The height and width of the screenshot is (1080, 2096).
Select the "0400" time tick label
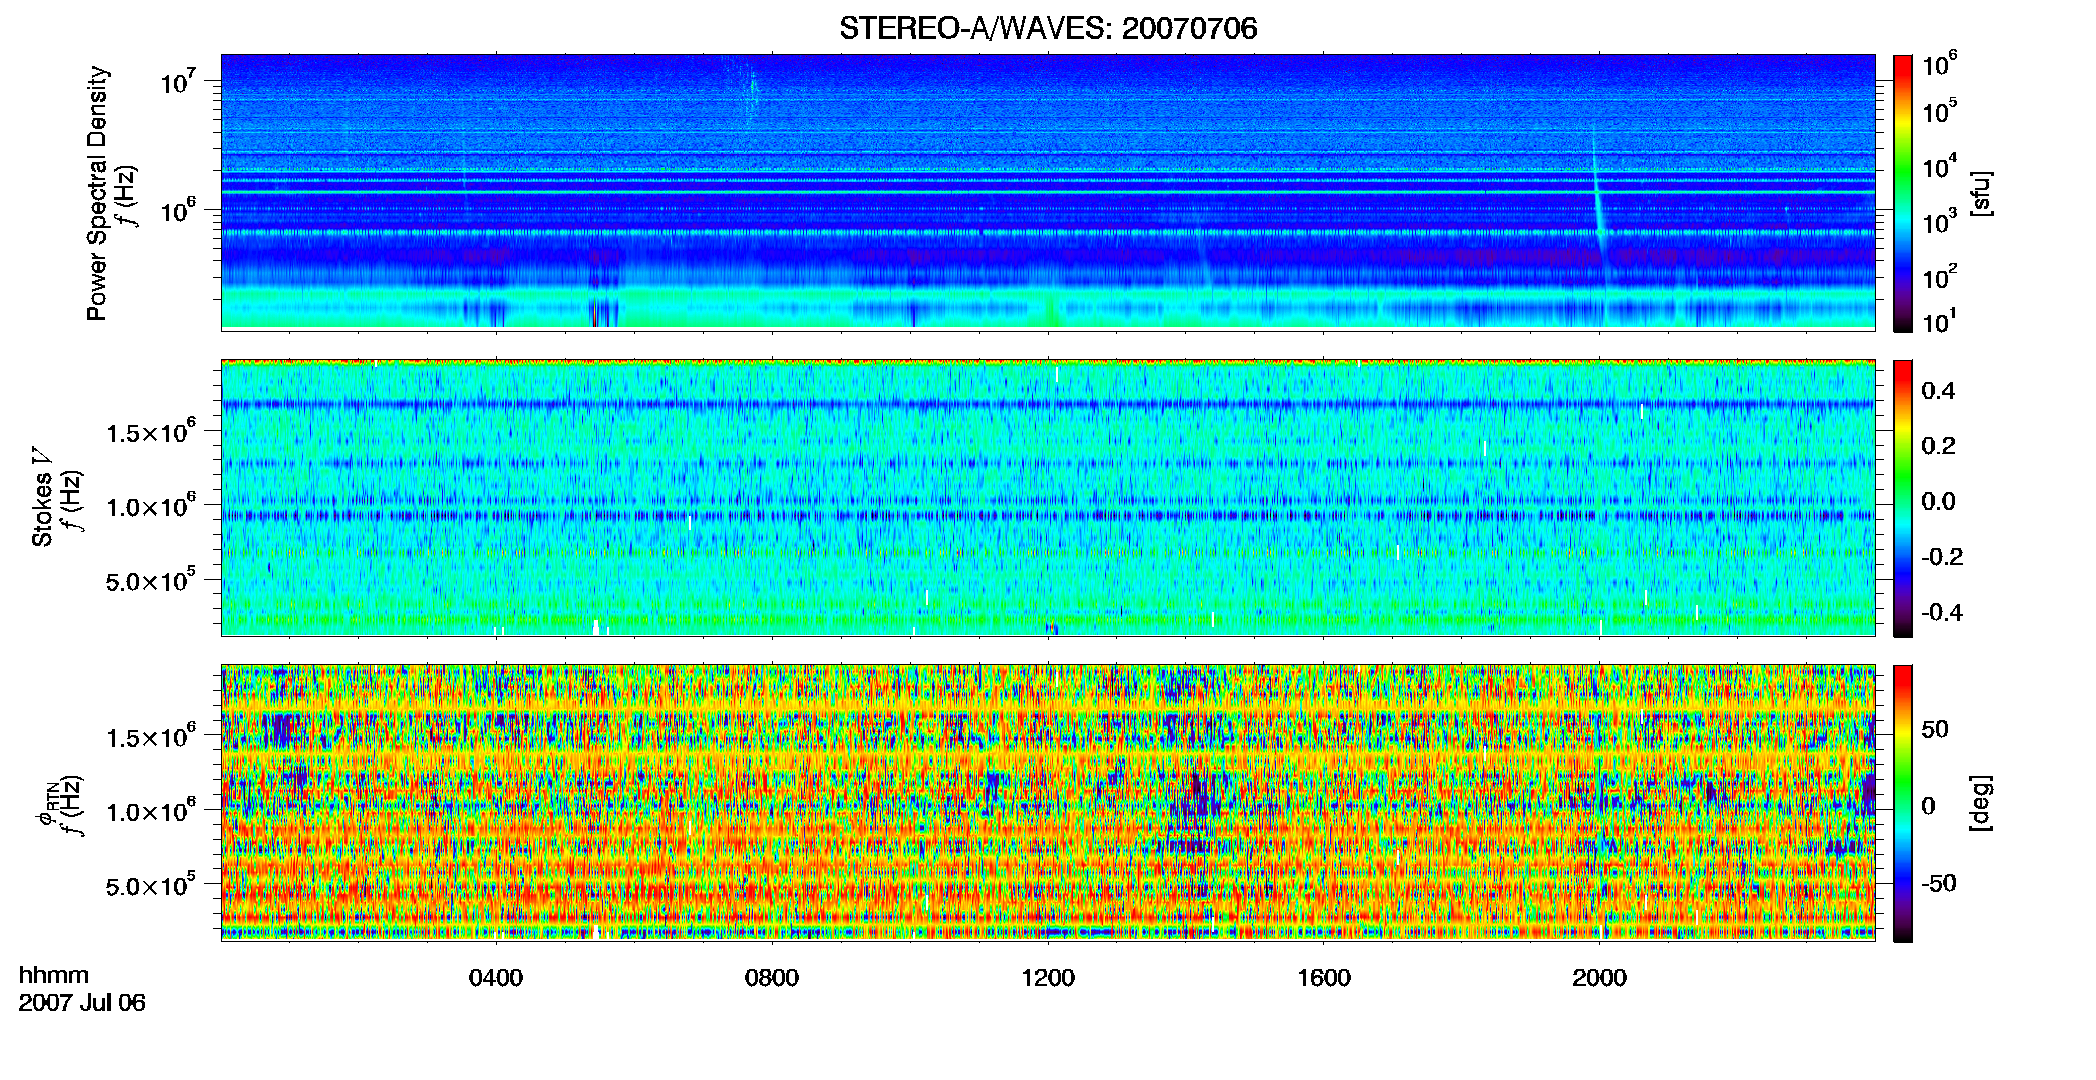click(496, 978)
